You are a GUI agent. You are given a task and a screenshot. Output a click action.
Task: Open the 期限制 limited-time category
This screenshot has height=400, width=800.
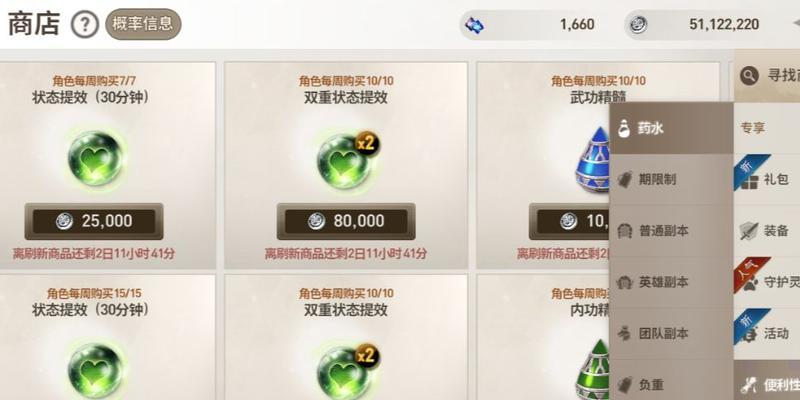[671, 180]
